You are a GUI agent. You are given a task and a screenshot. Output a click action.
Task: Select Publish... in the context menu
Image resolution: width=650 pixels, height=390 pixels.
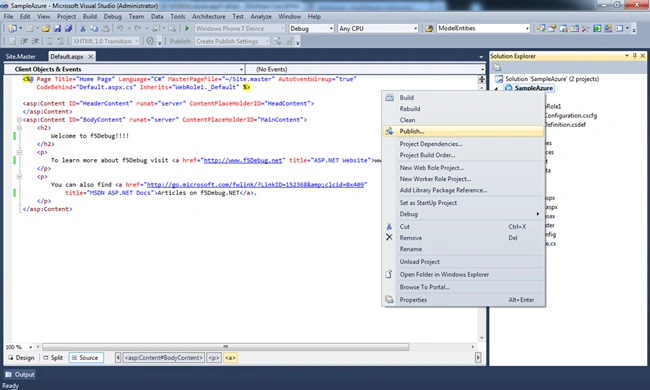(463, 131)
